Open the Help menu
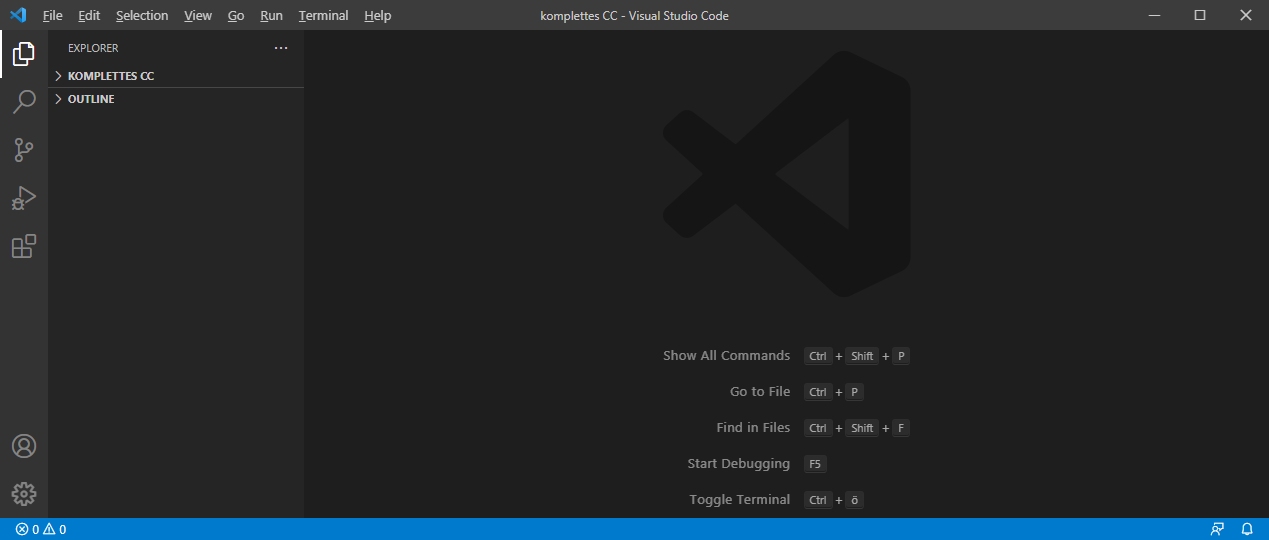 click(x=378, y=15)
